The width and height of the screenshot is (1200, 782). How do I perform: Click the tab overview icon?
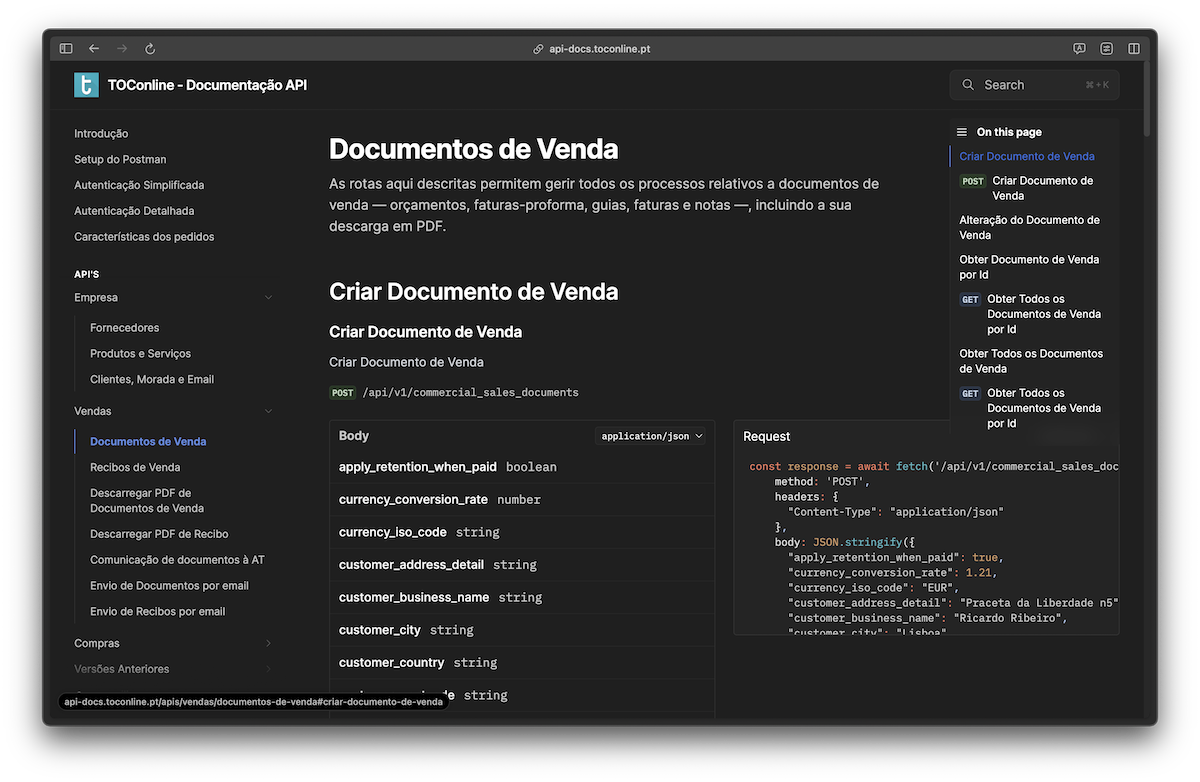coord(1134,47)
